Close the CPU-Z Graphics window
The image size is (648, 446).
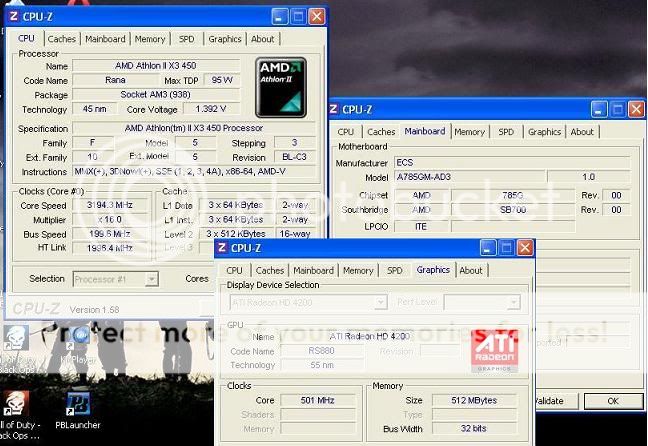click(525, 248)
